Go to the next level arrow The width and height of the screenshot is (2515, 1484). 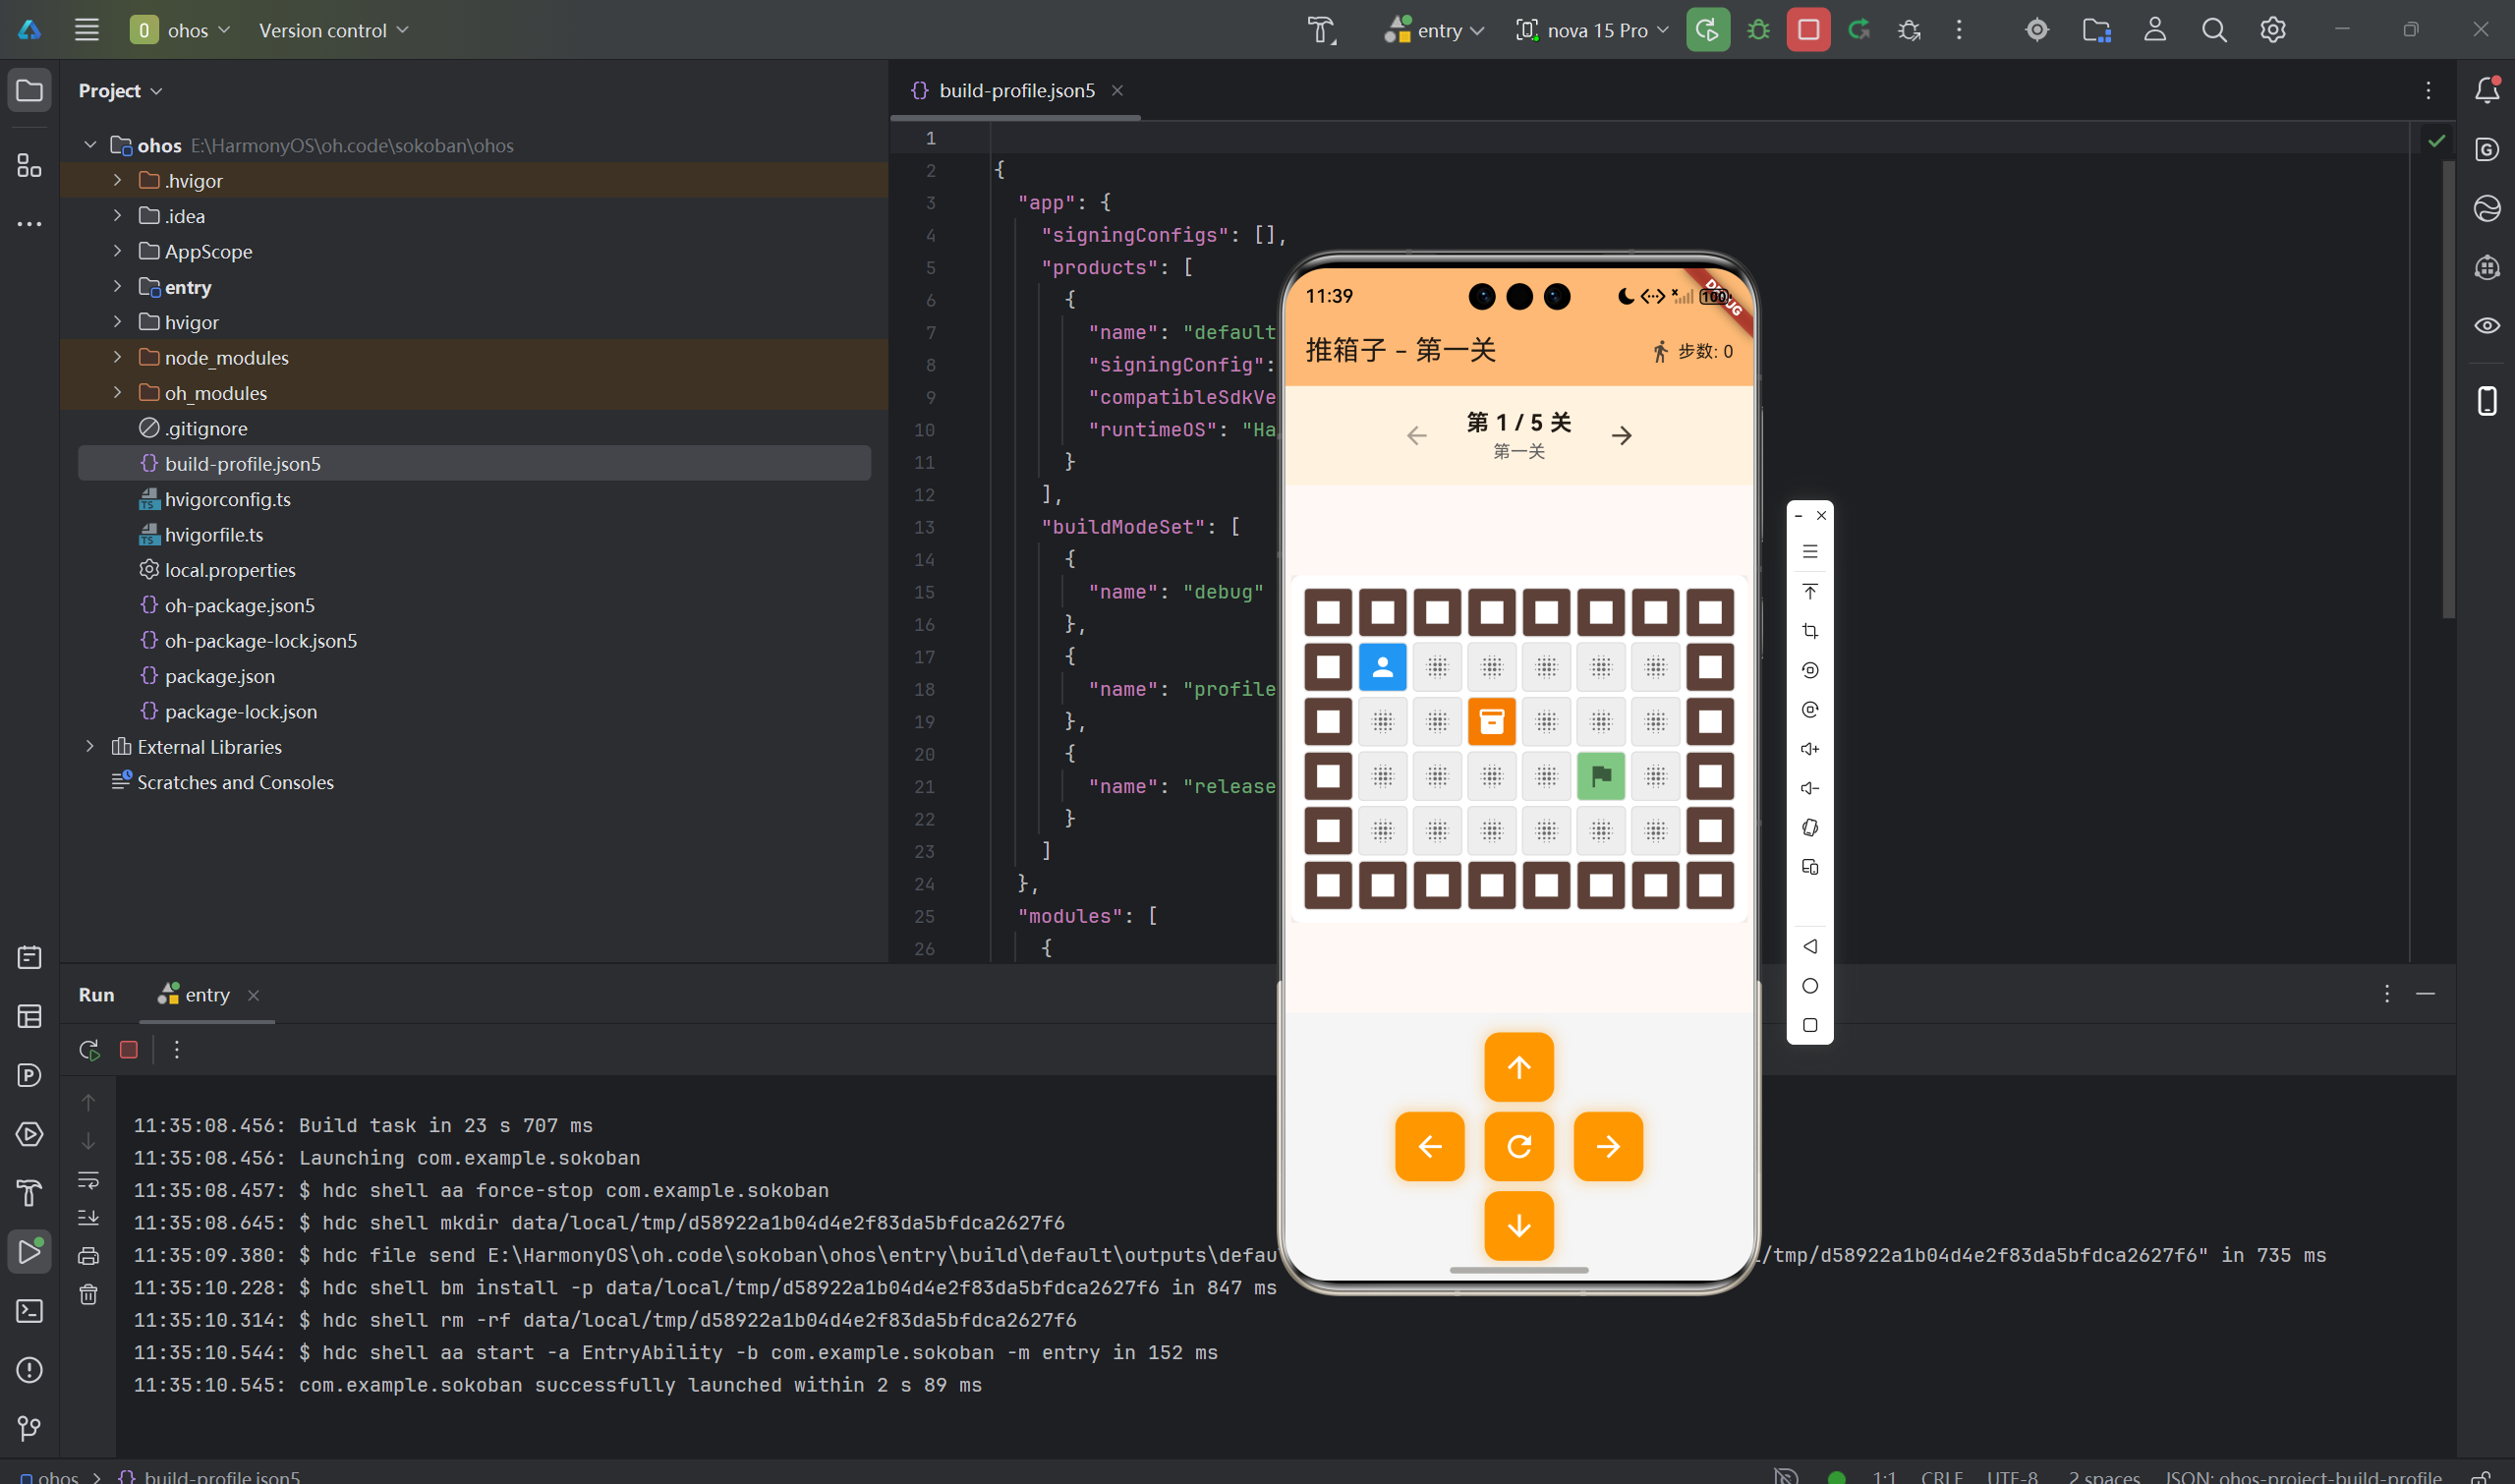1621,435
